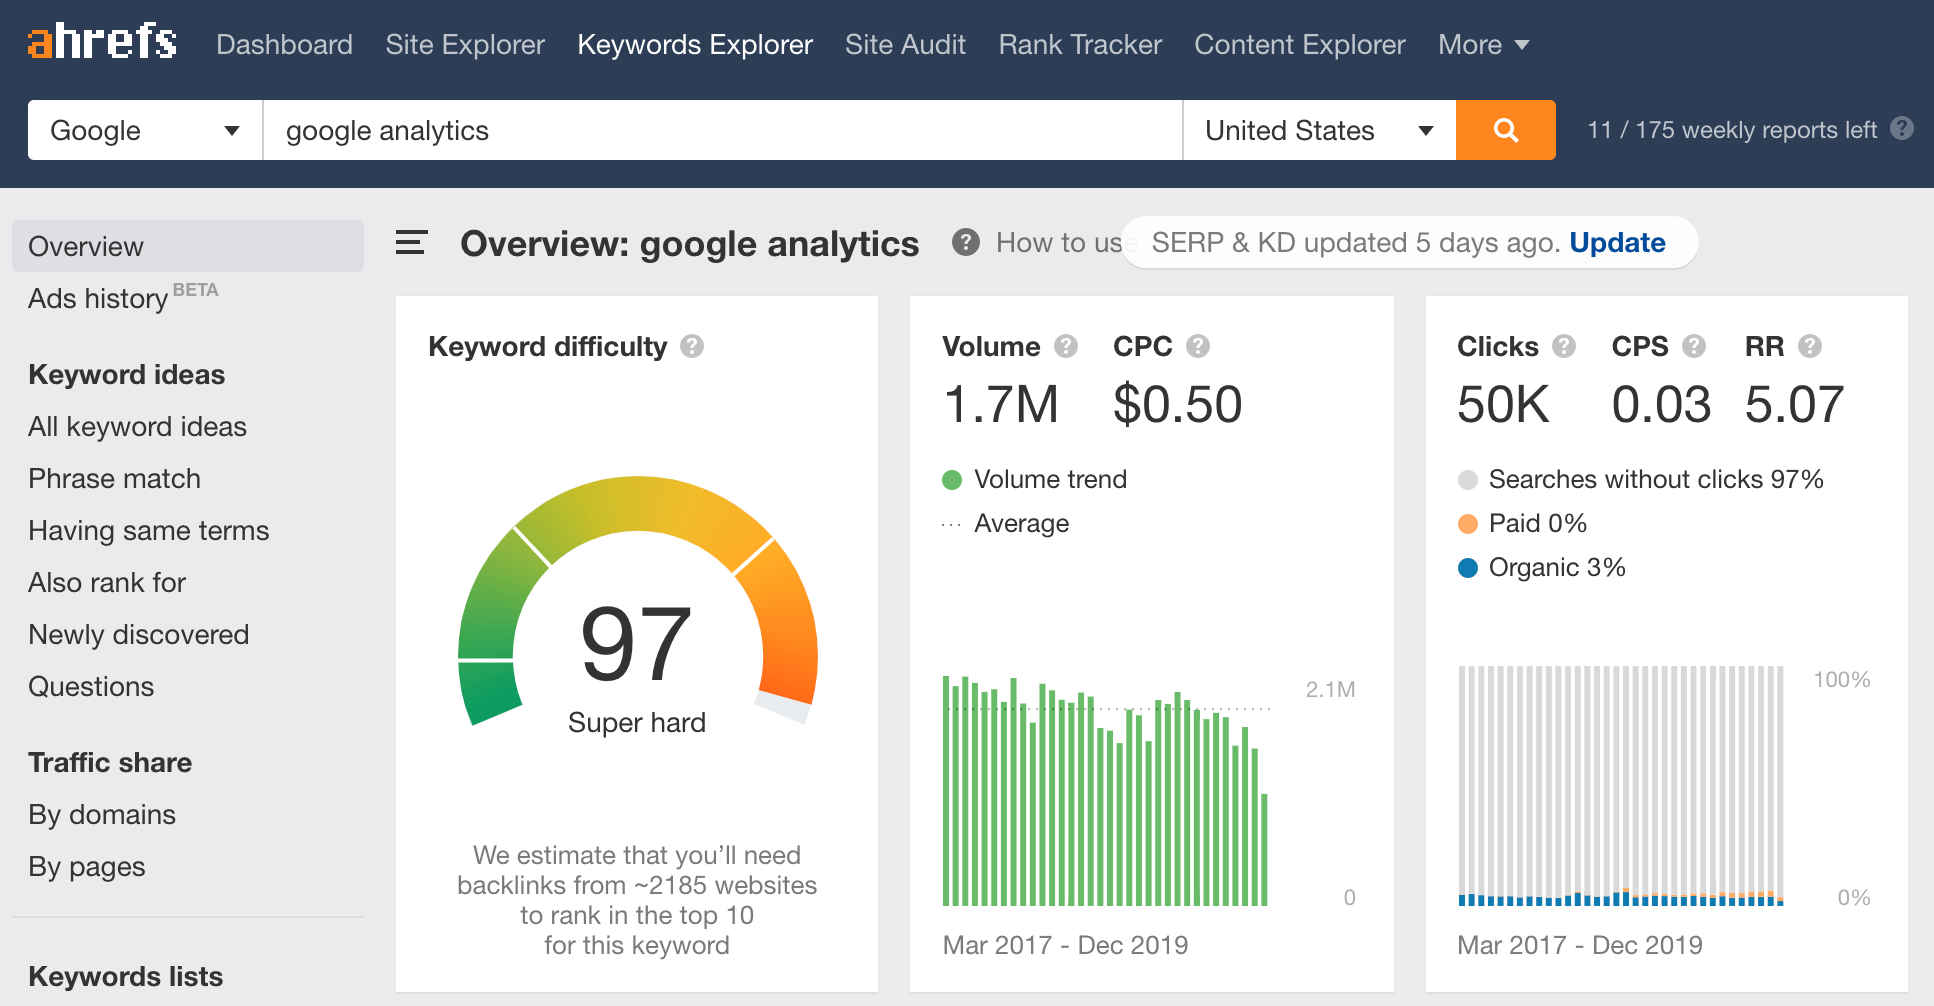Open Questions report
Screen dimensions: 1934x1006
pyautogui.click(x=91, y=686)
